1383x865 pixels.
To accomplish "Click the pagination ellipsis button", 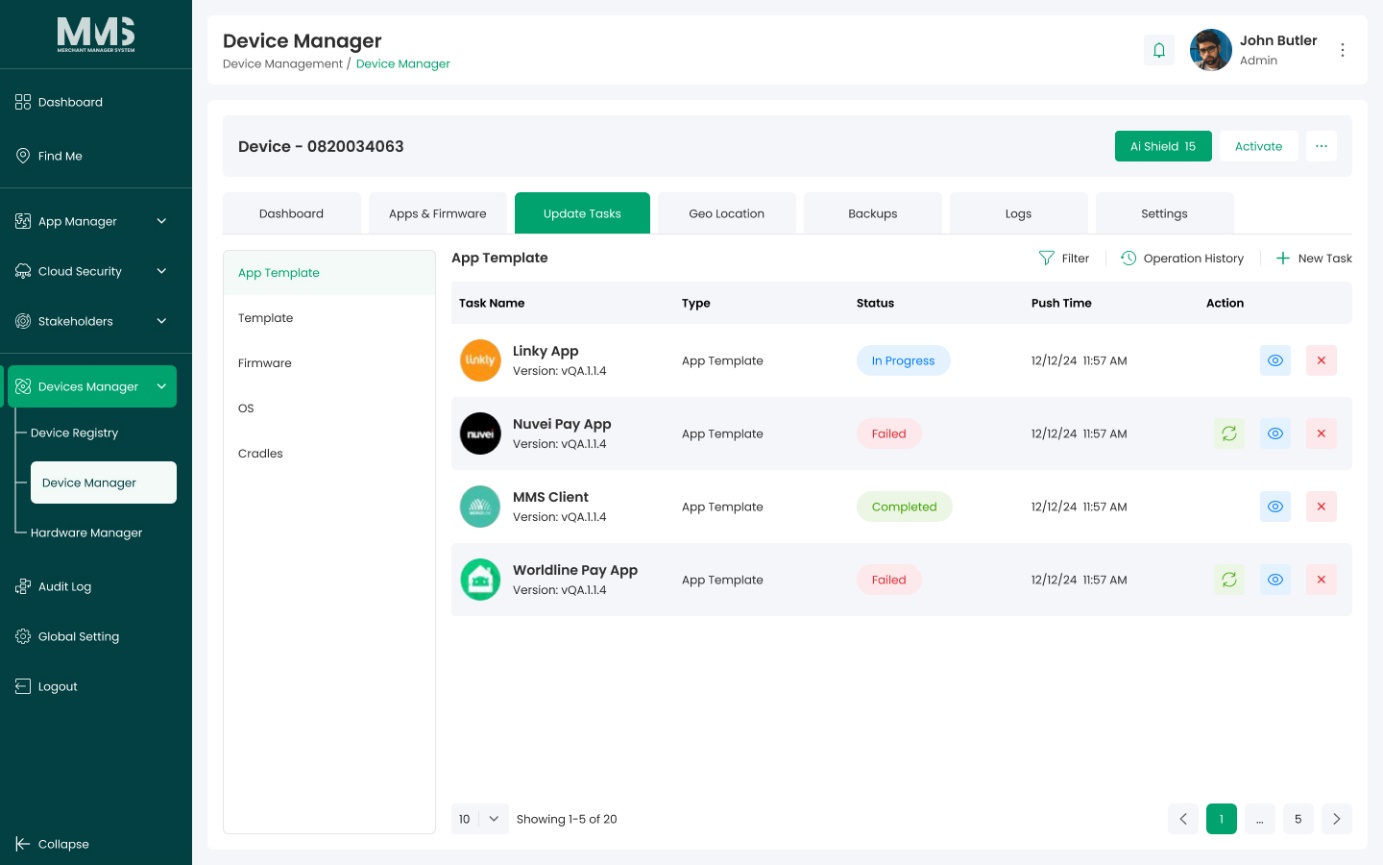I will pyautogui.click(x=1260, y=819).
